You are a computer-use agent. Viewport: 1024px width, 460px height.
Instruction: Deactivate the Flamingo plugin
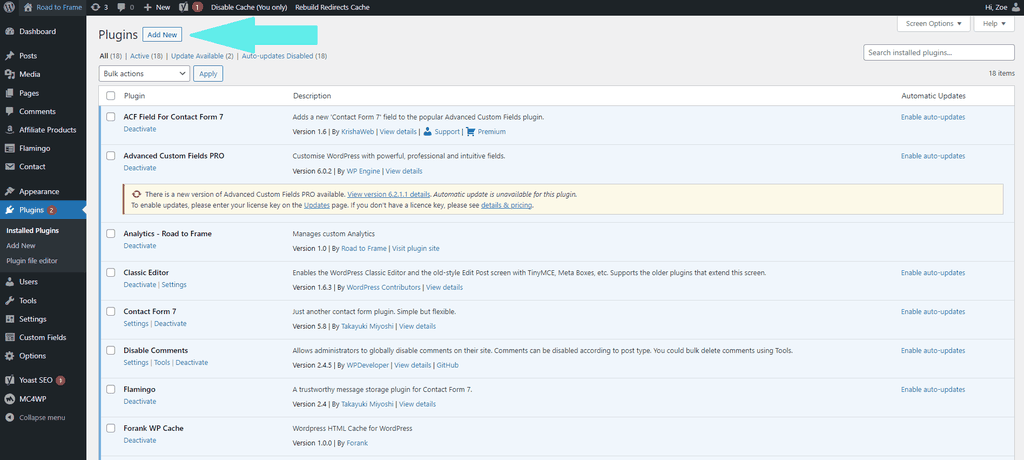[x=140, y=401]
